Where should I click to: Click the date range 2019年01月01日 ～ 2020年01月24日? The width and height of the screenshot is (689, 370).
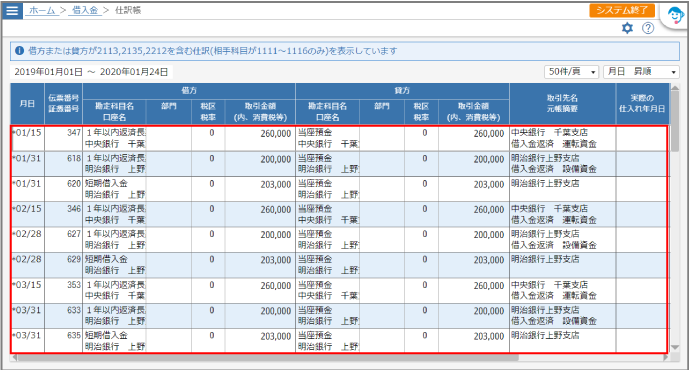pyautogui.click(x=91, y=72)
